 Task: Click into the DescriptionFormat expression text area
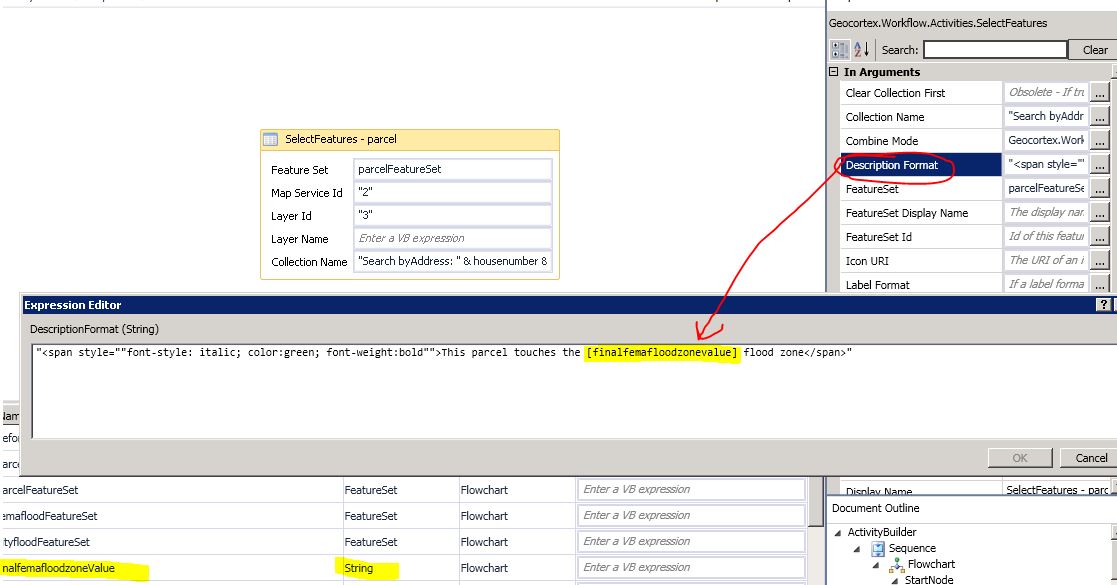574,392
